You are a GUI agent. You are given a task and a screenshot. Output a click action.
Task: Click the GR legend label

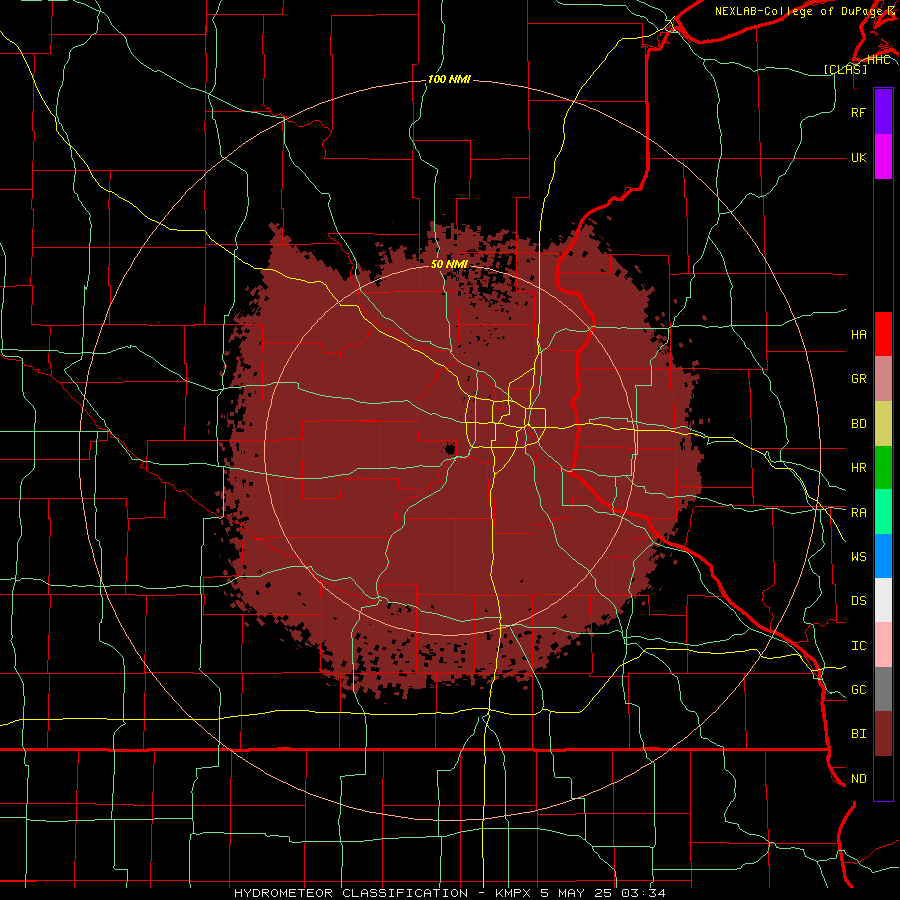858,379
